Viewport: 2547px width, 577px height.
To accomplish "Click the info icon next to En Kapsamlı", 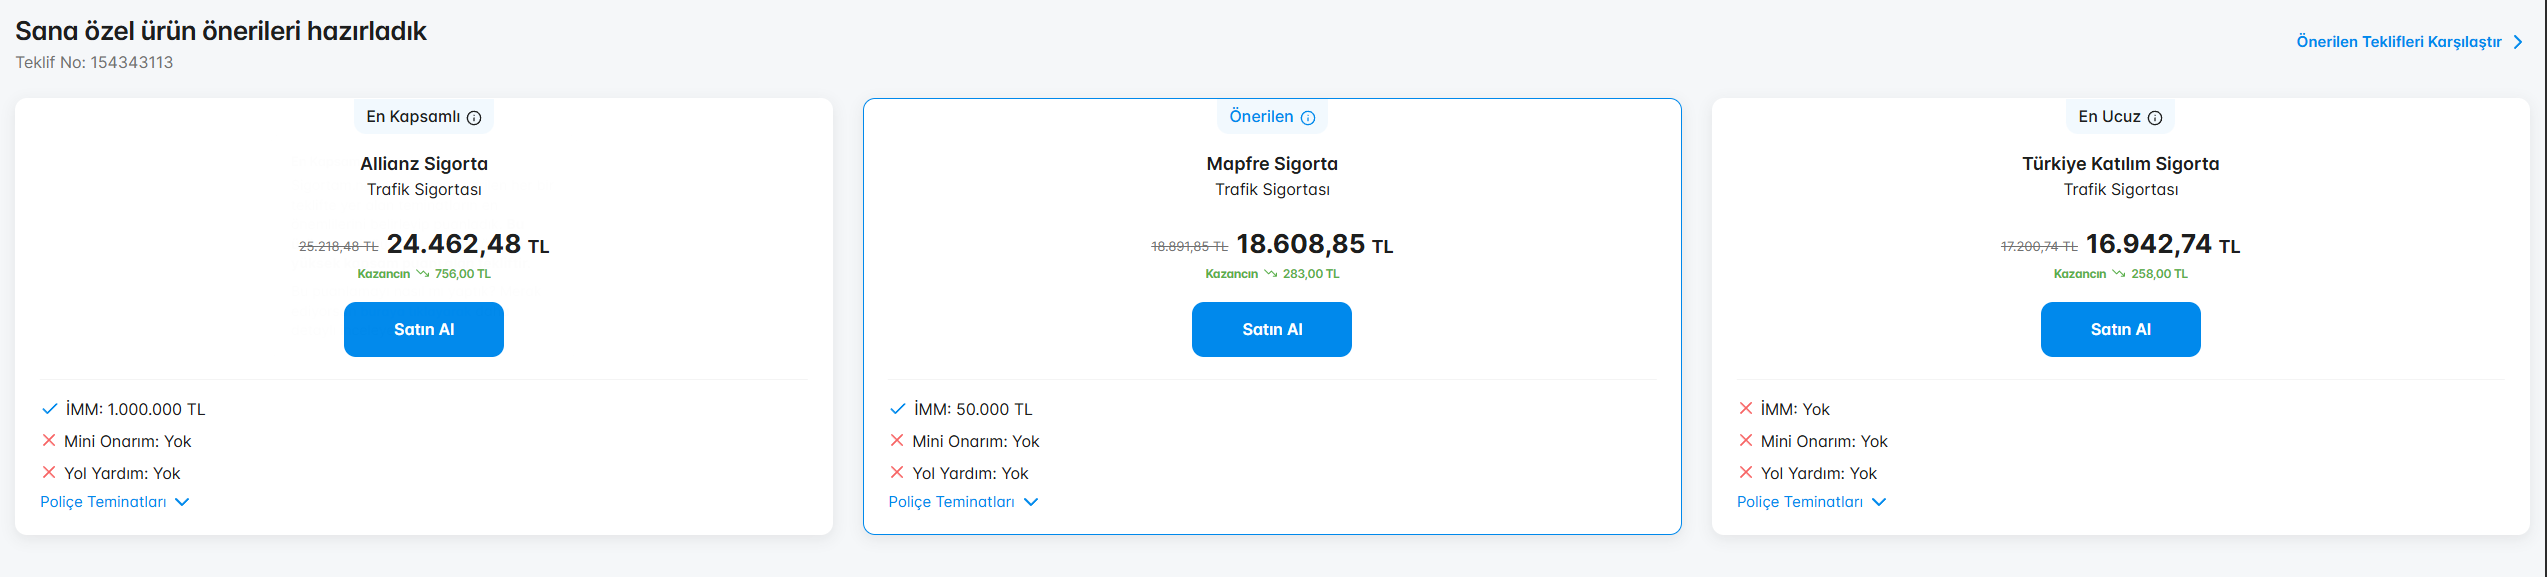I will 474,118.
